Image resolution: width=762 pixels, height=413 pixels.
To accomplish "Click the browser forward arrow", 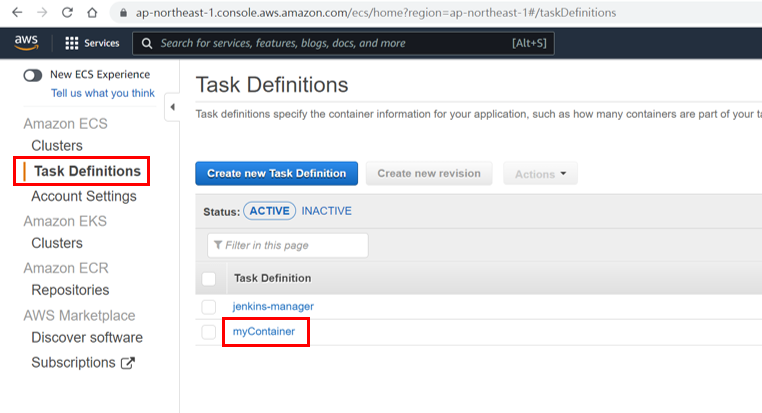I will point(42,13).
